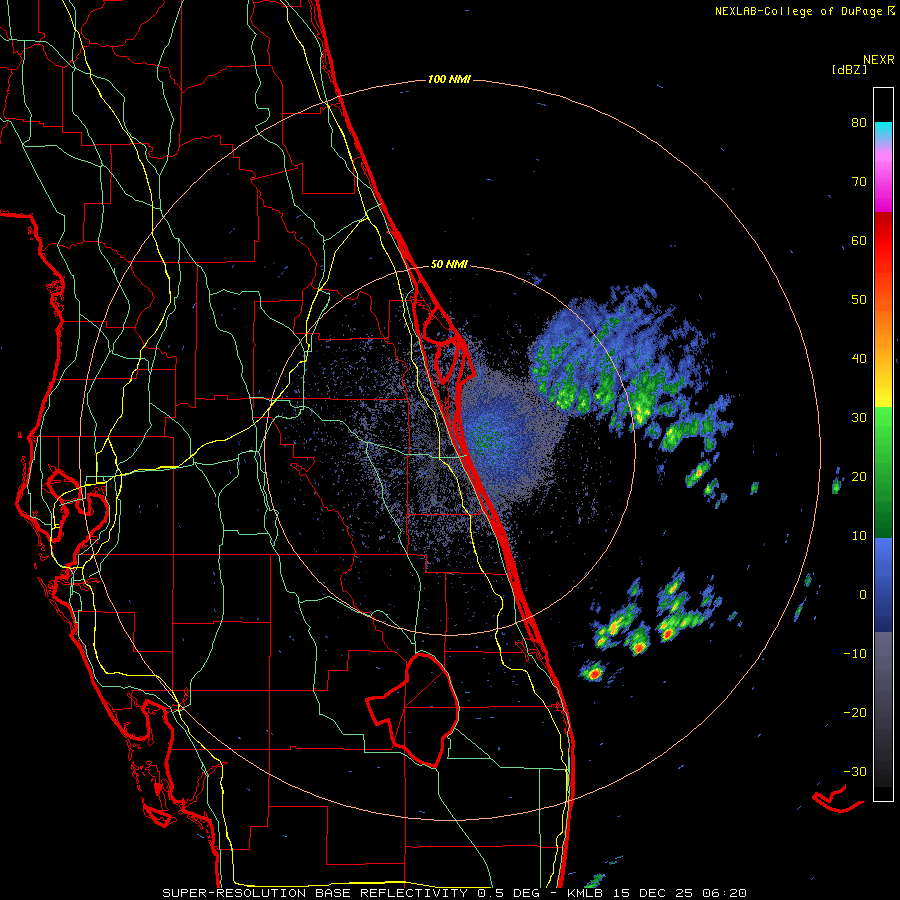This screenshot has width=900, height=900.
Task: Click the 60 value on dBZ scale
Action: (x=859, y=241)
